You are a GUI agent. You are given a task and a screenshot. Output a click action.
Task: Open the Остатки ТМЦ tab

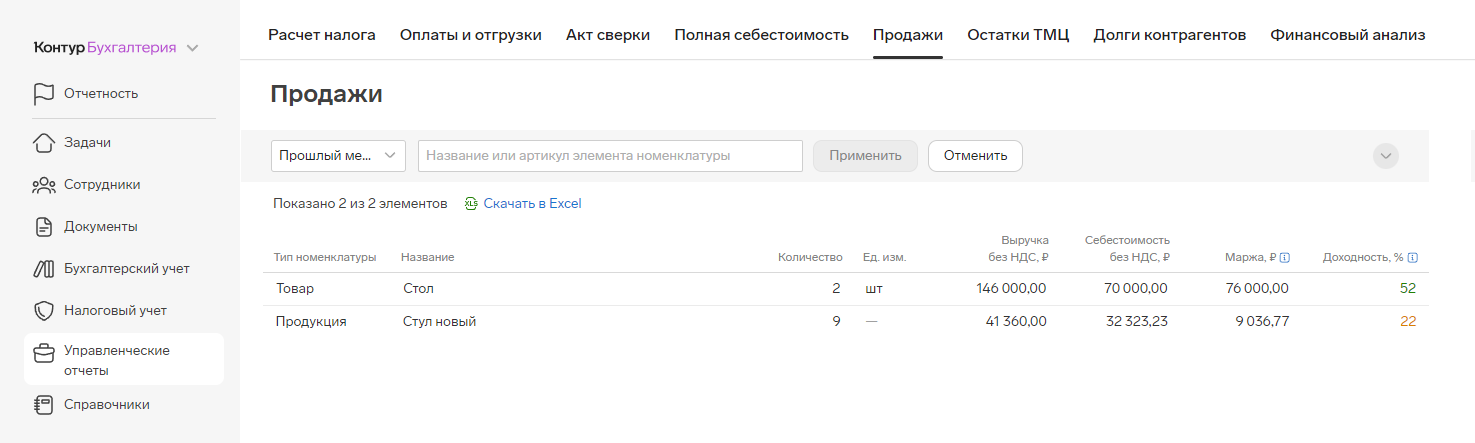pos(1018,35)
